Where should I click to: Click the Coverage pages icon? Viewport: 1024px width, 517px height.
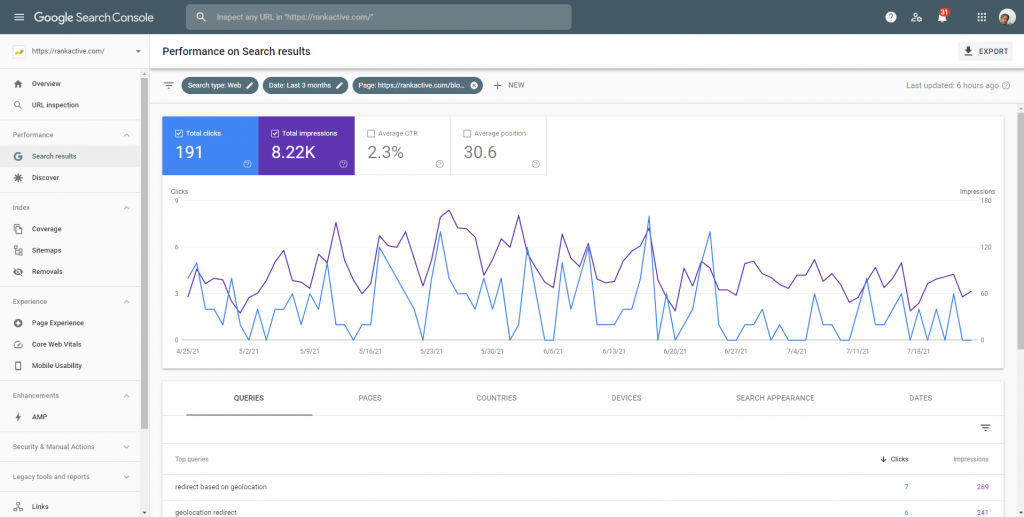coord(18,229)
